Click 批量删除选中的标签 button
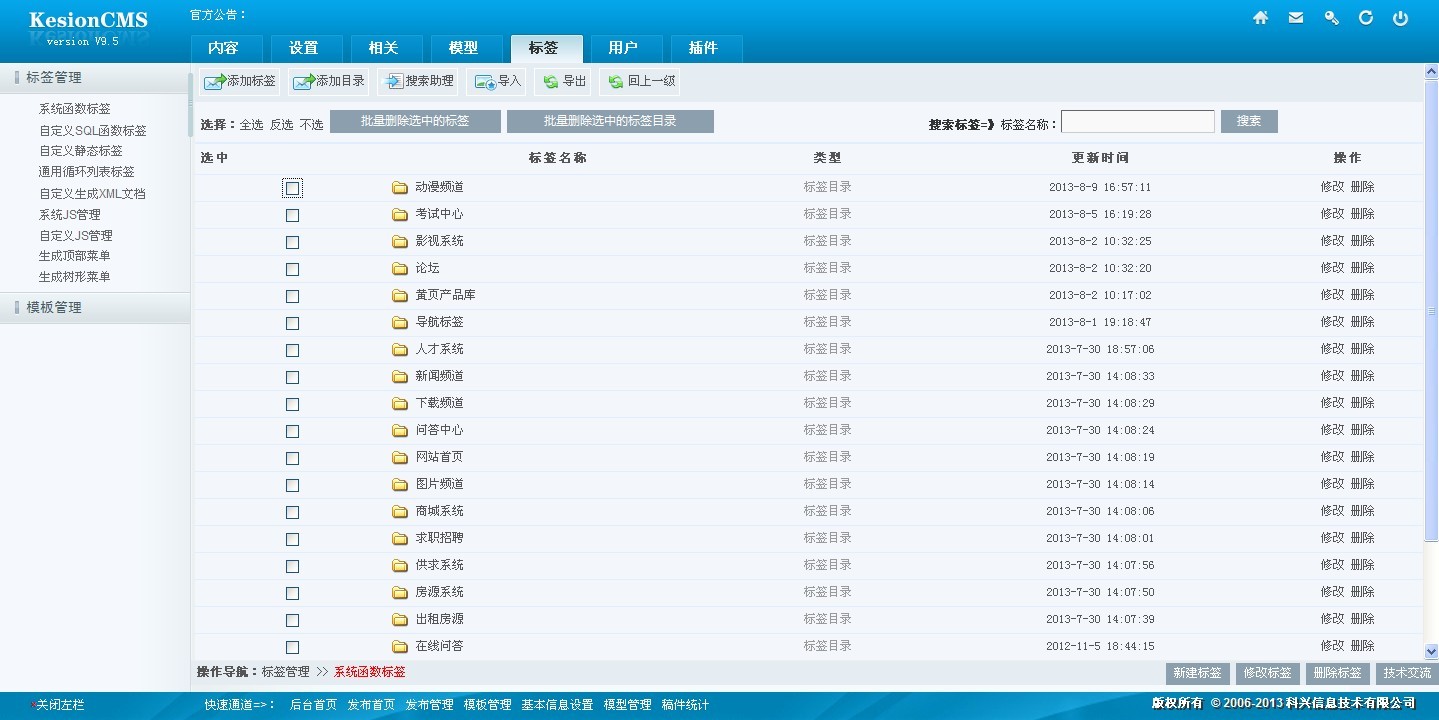This screenshot has width=1439, height=720. 415,121
